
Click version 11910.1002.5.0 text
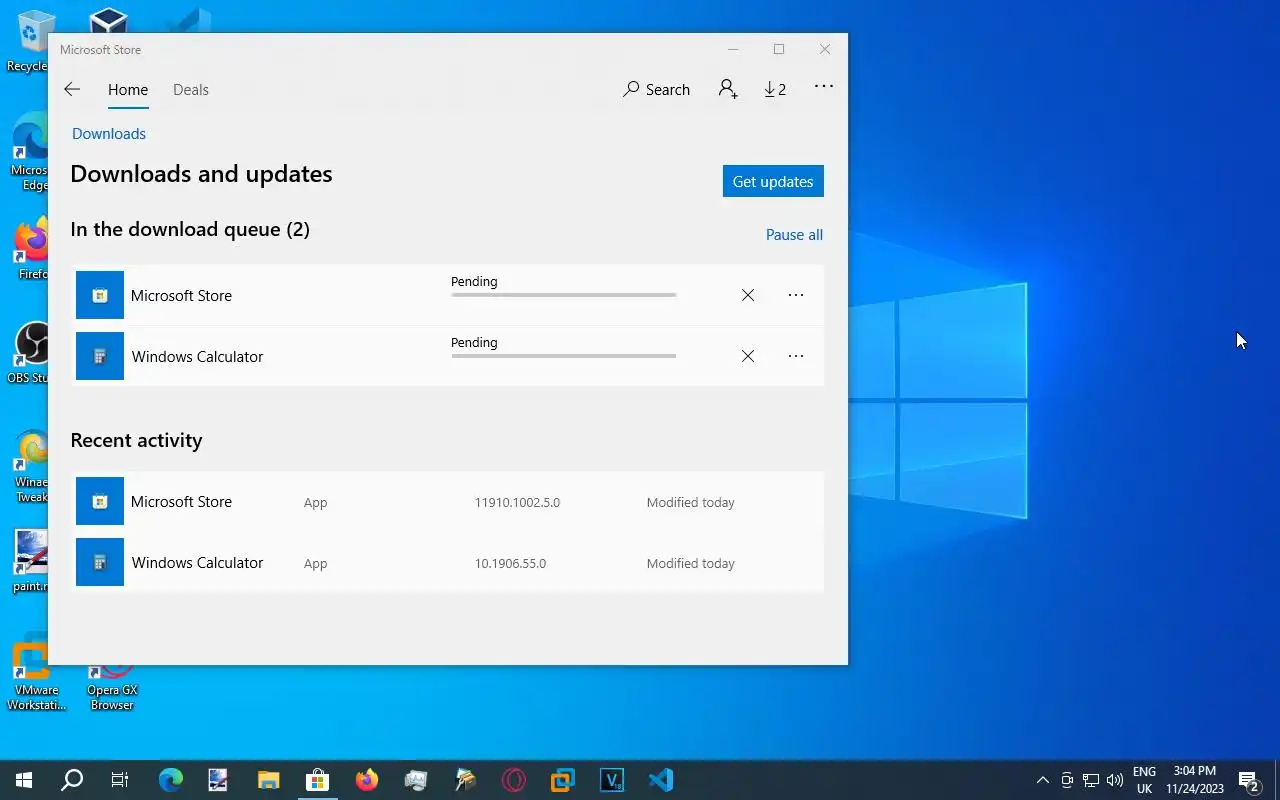(x=517, y=503)
